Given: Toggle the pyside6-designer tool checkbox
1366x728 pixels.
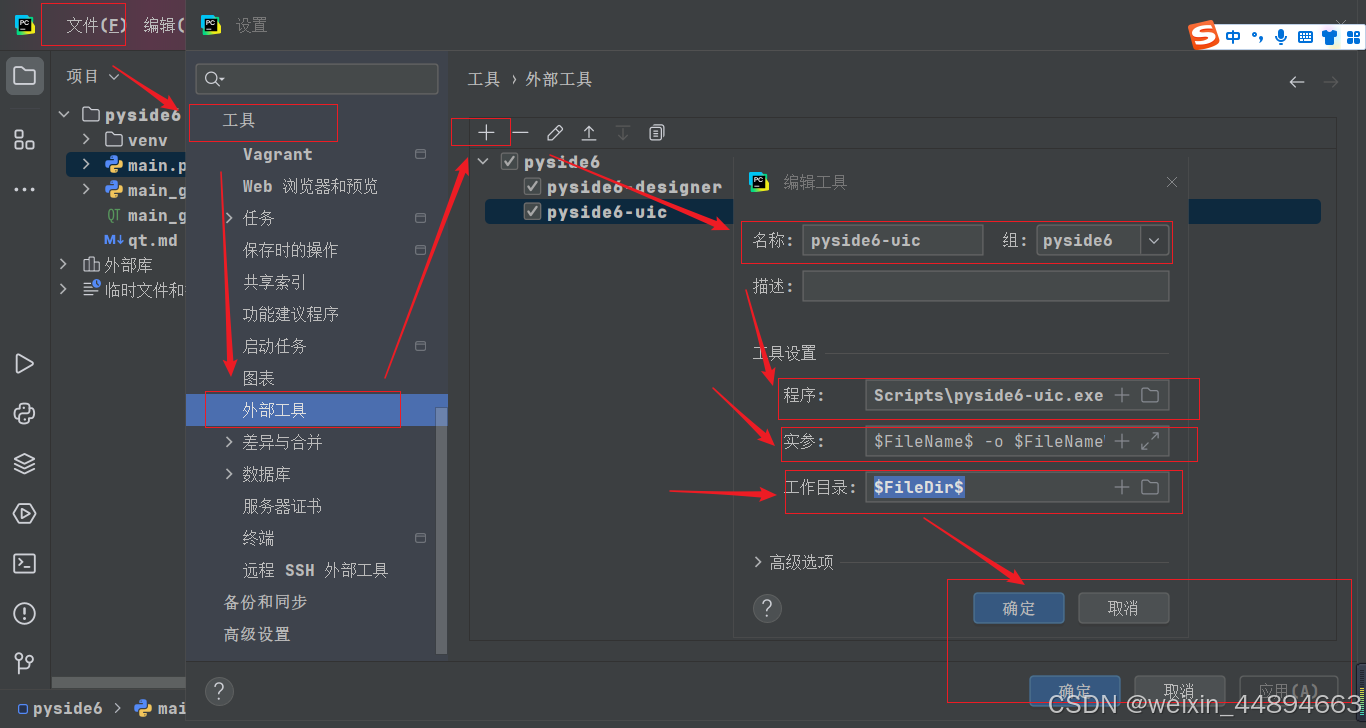Looking at the screenshot, I should (532, 187).
